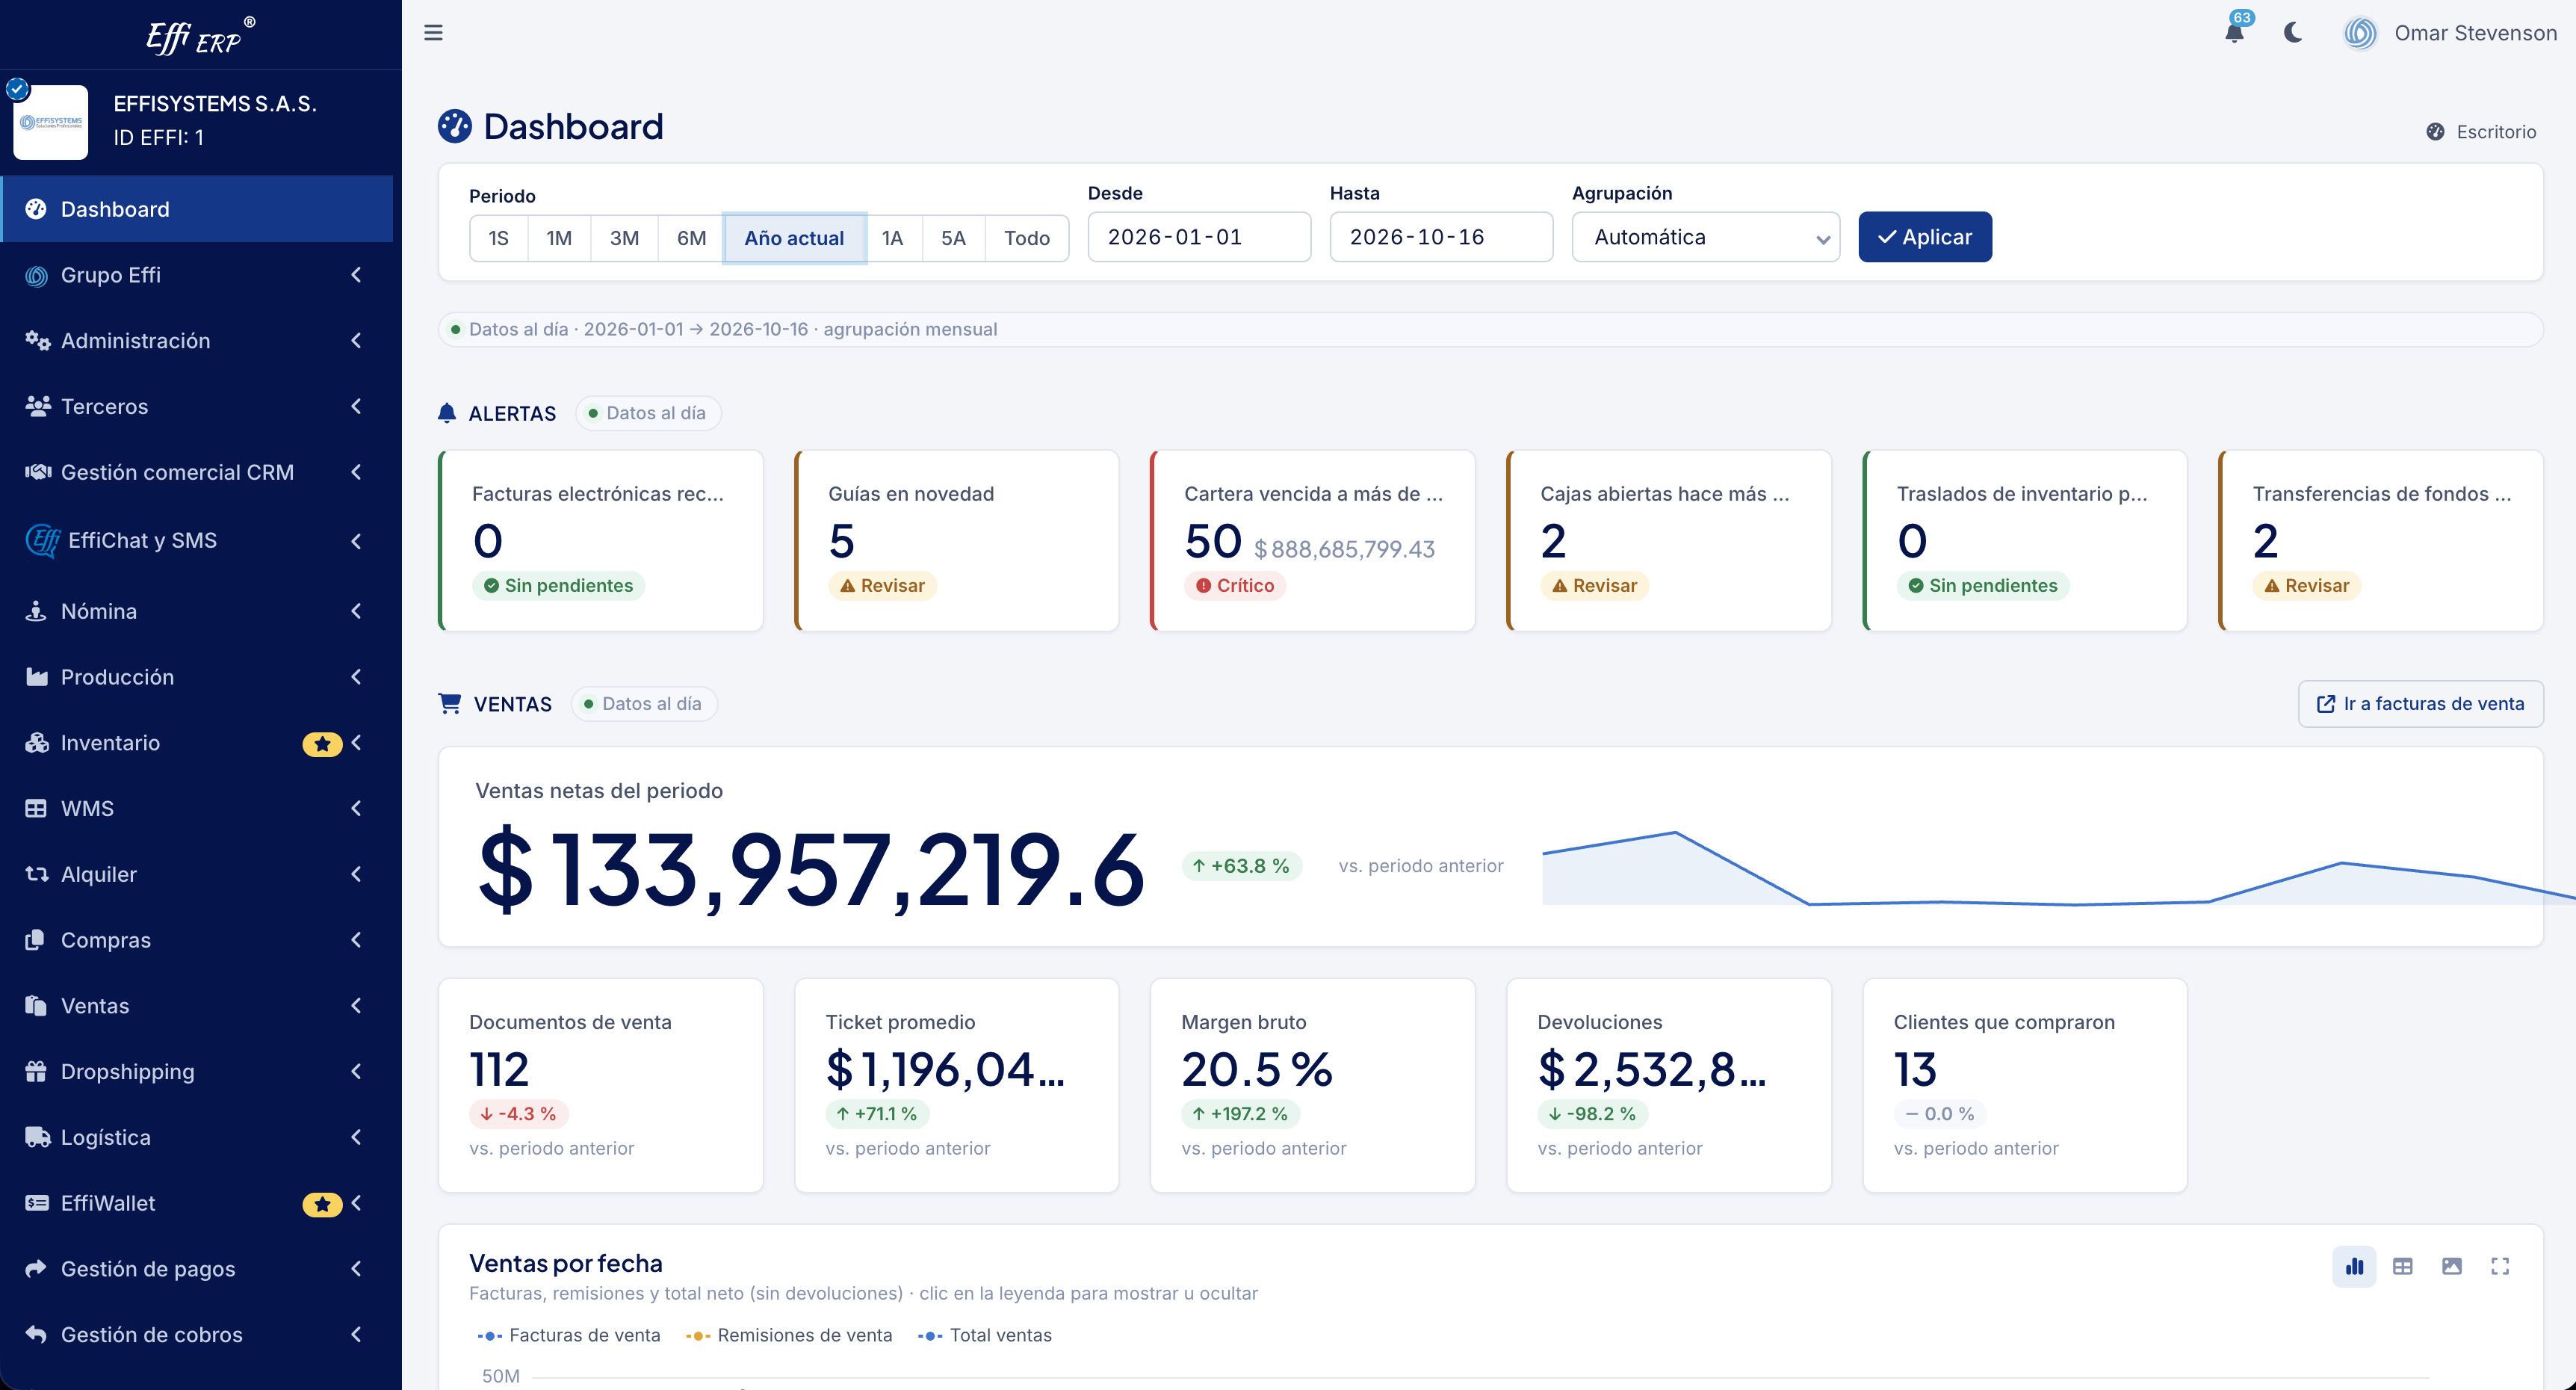The width and height of the screenshot is (2576, 1390).
Task: Click the Desde date field
Action: pos(1199,237)
